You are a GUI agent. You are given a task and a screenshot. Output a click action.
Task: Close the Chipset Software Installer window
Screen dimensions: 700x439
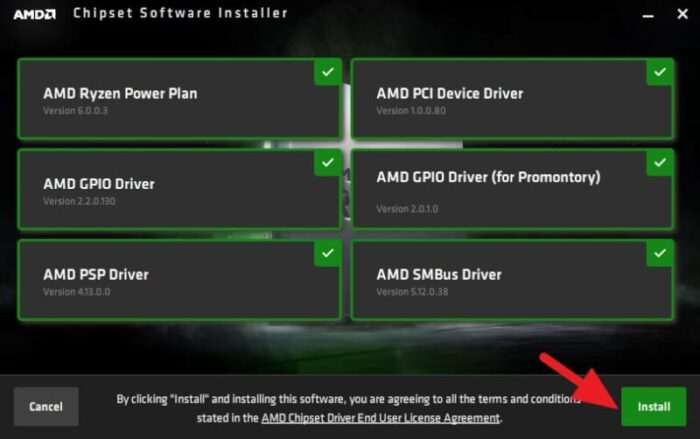682,14
